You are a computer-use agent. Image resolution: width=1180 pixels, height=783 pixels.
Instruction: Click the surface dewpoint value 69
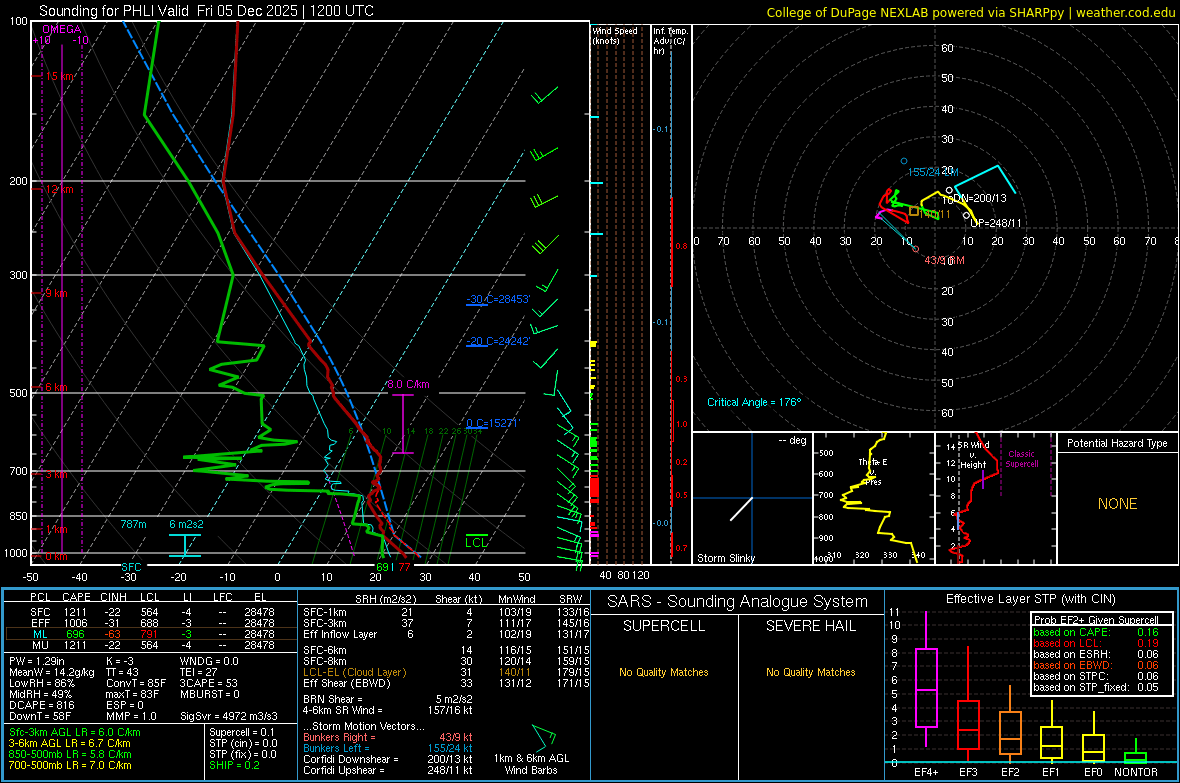[383, 567]
